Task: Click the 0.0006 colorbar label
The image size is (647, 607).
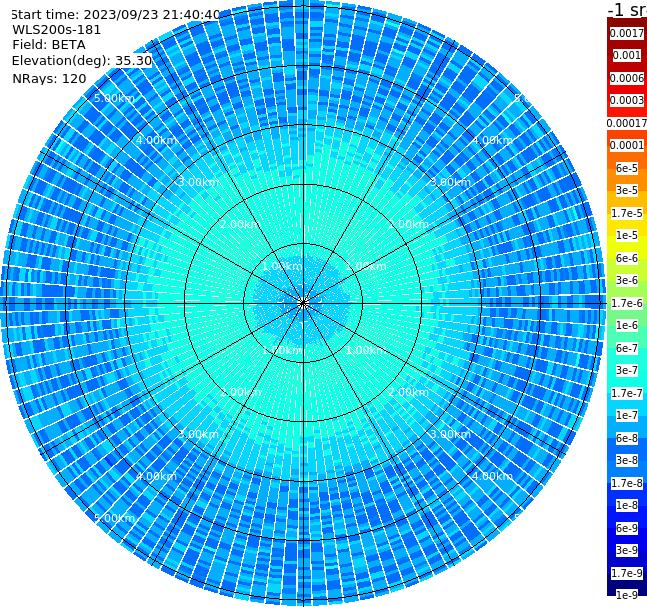Action: [627, 78]
